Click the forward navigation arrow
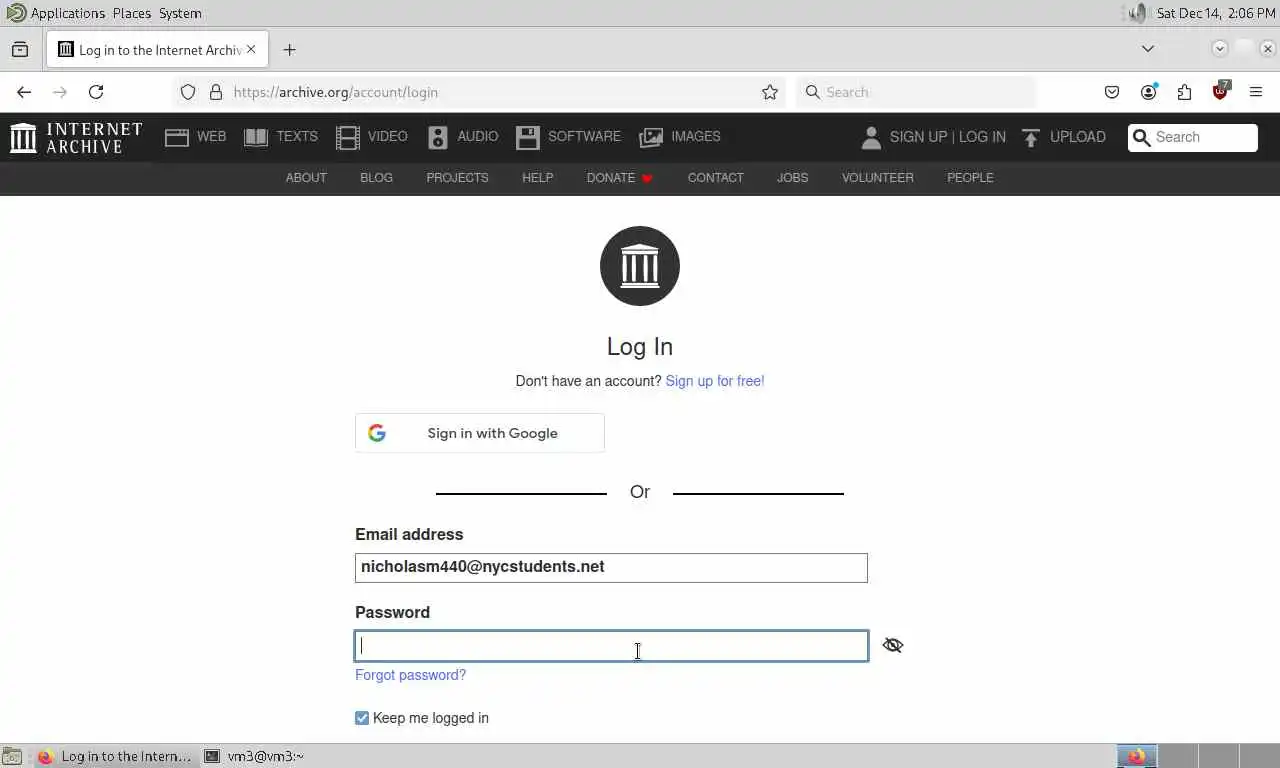1280x768 pixels. click(x=60, y=92)
